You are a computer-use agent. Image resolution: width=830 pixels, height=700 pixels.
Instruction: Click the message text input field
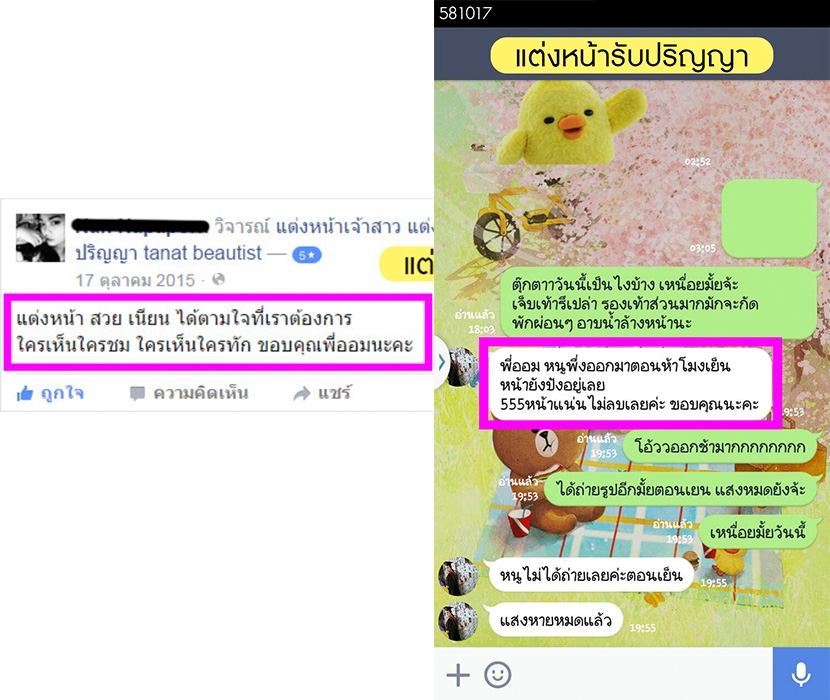(643, 674)
